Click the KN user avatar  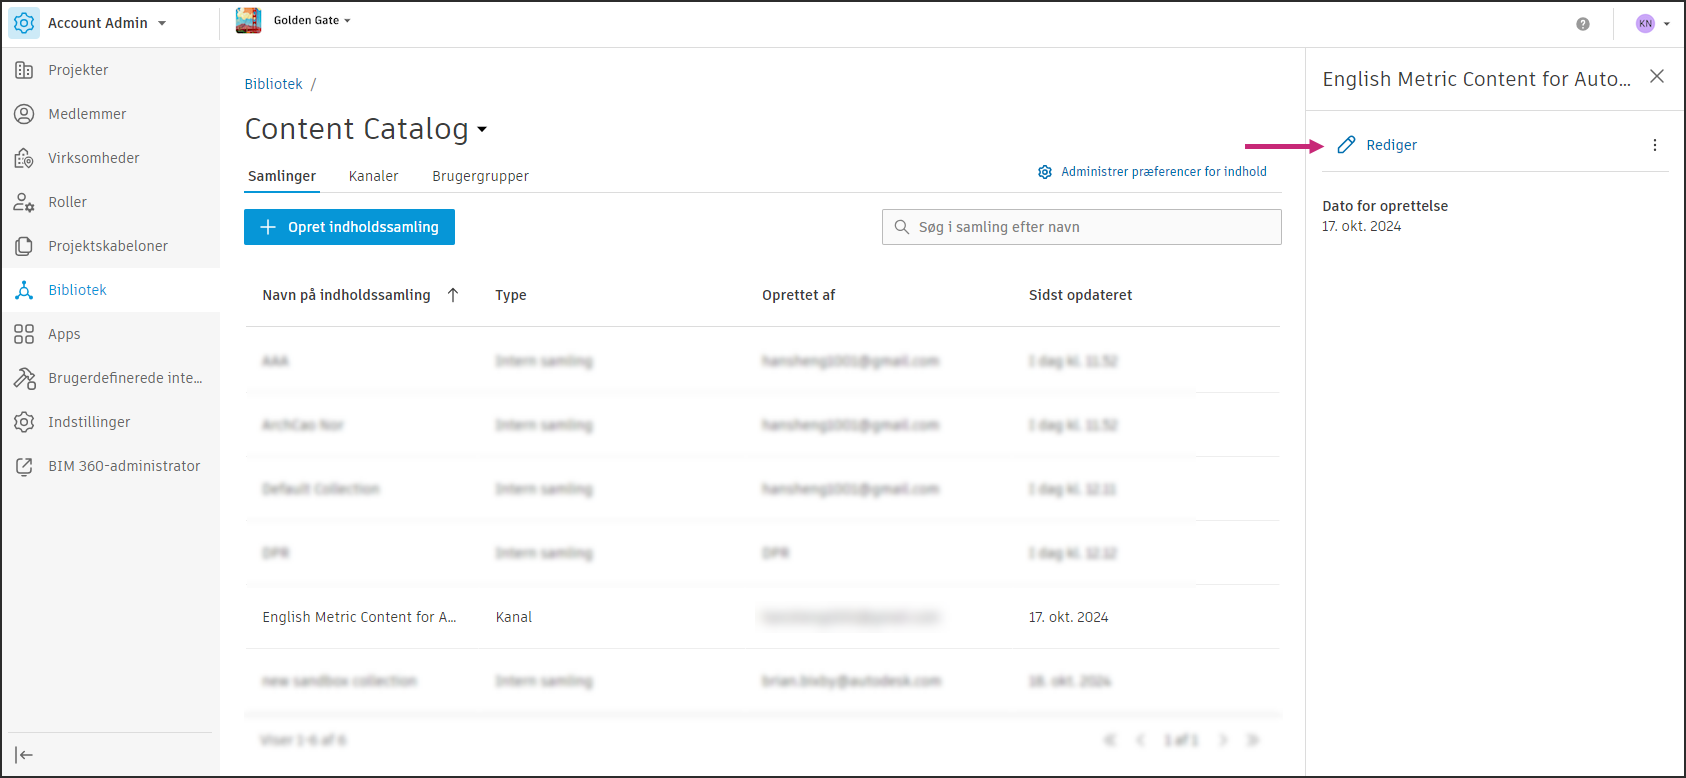[1645, 24]
